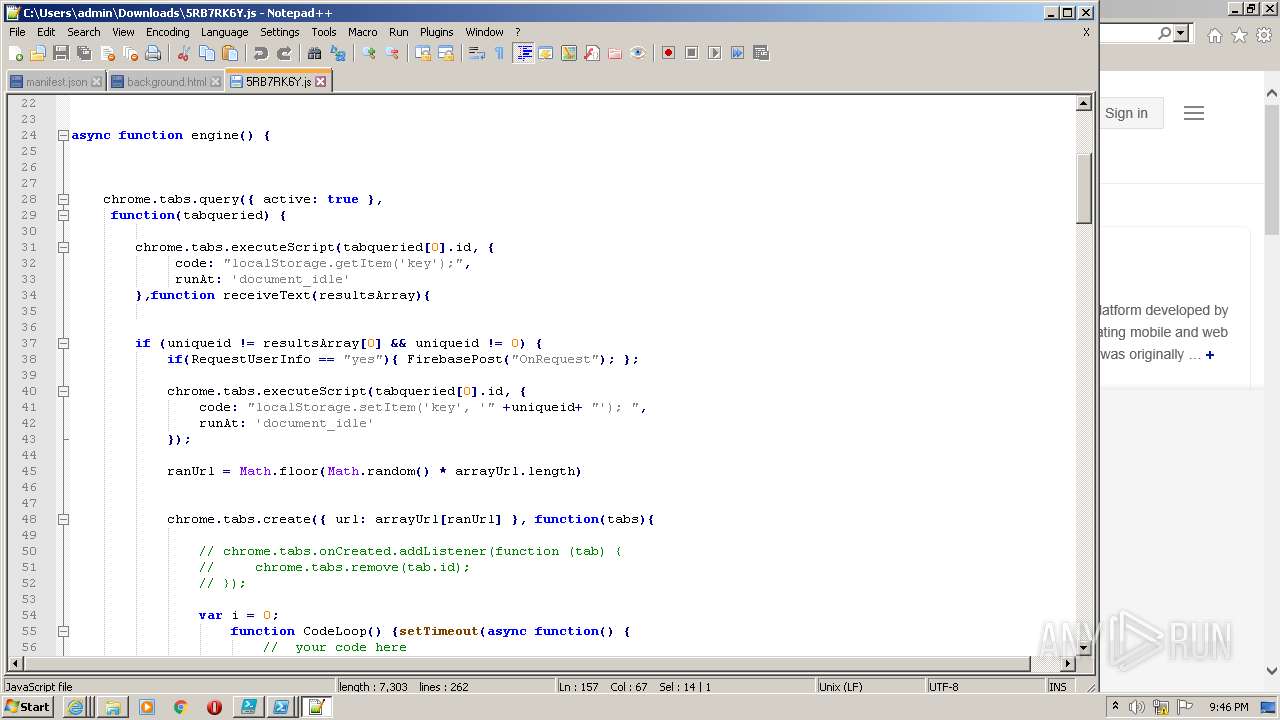Image resolution: width=1280 pixels, height=720 pixels.
Task: Click the Redo toolbar icon
Action: point(284,53)
